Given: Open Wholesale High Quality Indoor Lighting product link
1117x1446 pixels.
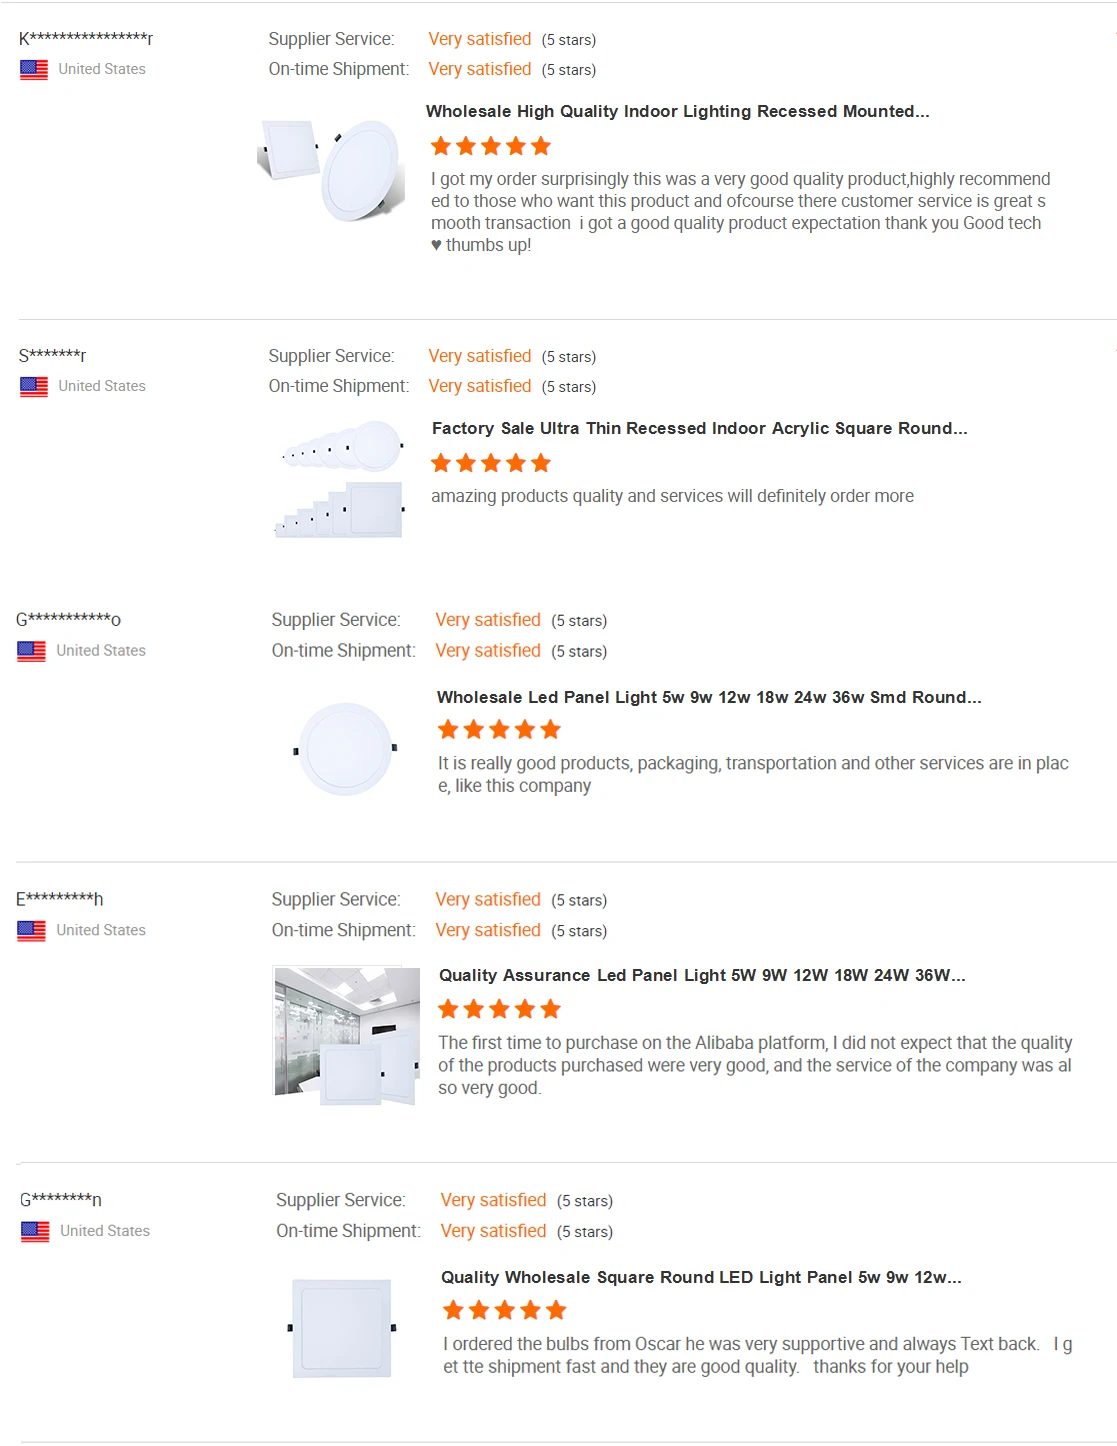Looking at the screenshot, I should pyautogui.click(x=677, y=111).
